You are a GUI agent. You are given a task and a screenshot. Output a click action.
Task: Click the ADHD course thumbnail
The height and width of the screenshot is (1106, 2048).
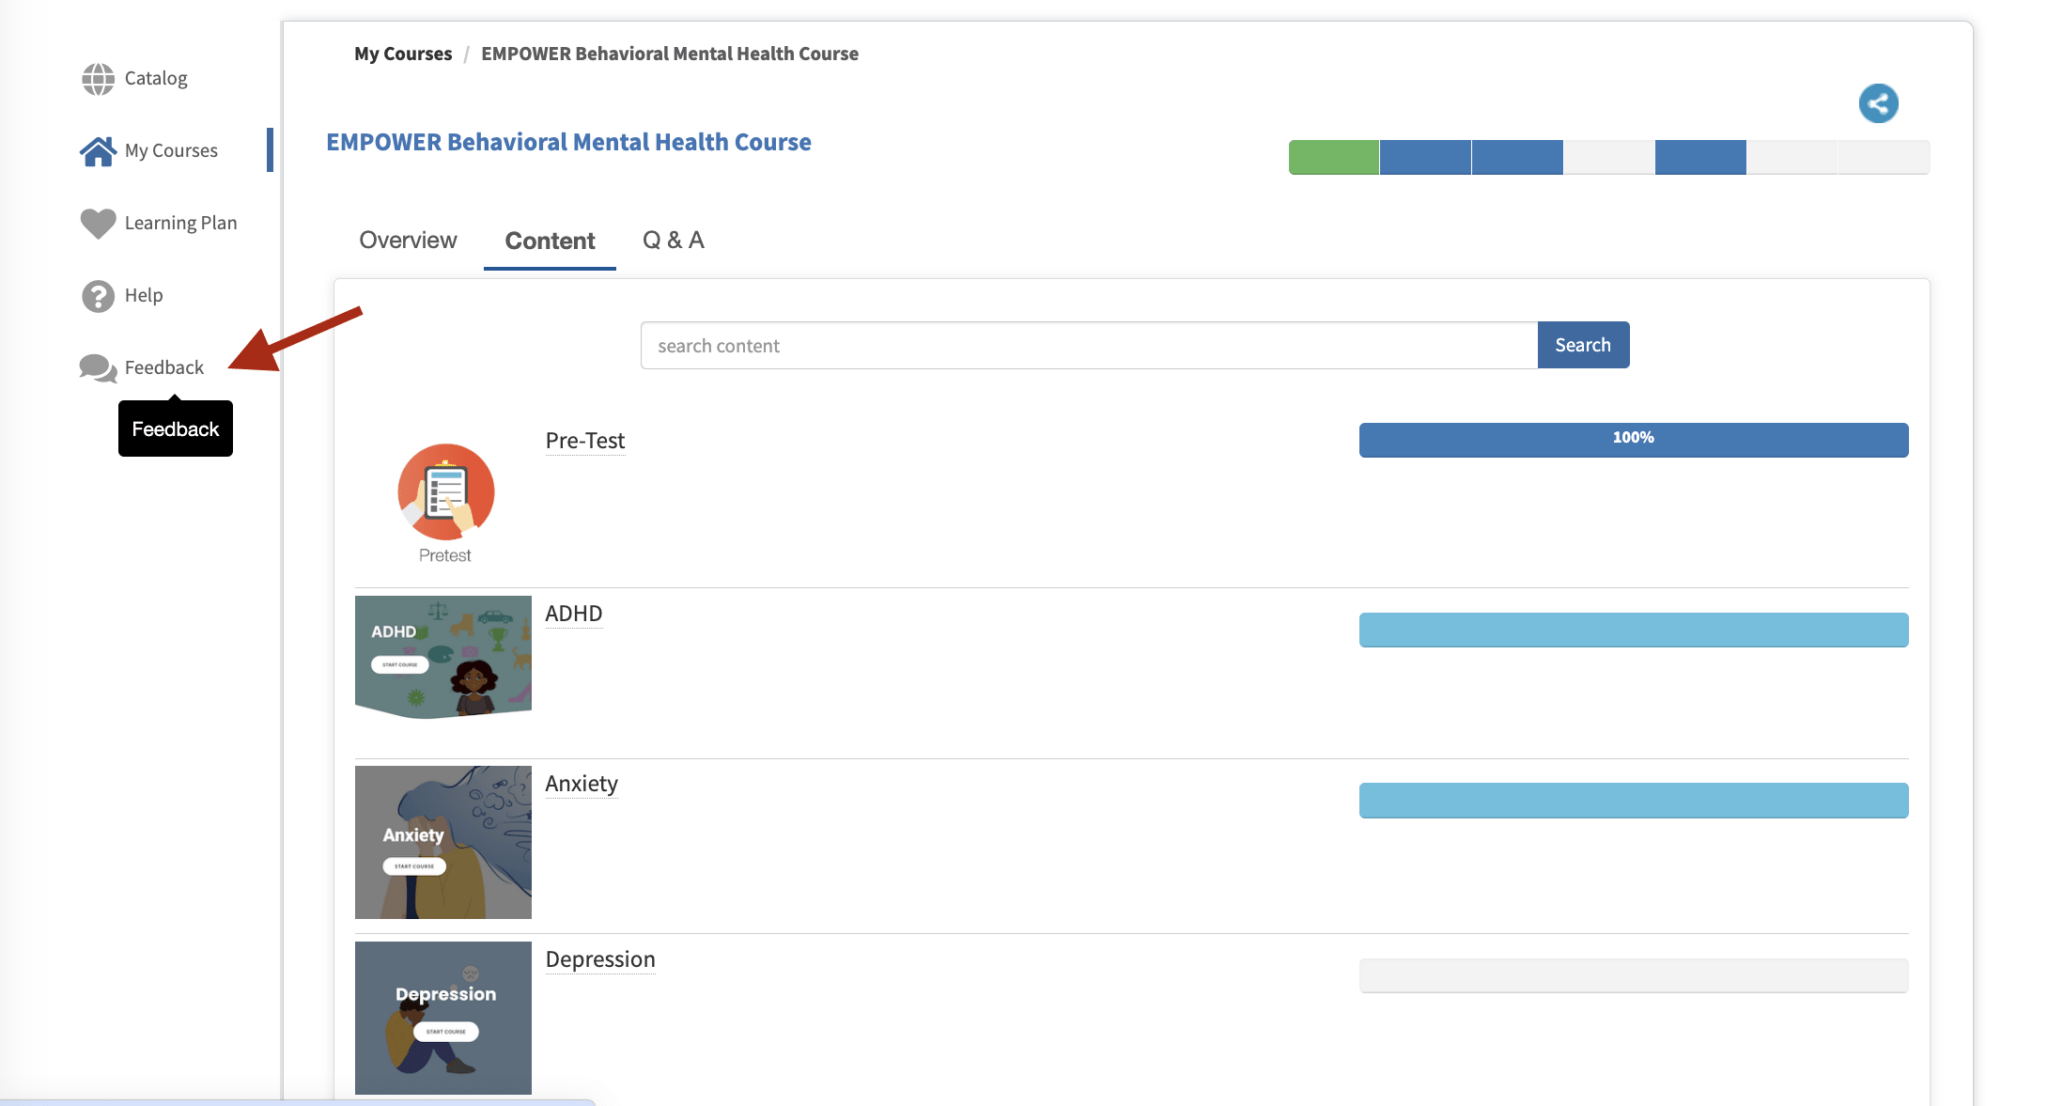click(443, 657)
